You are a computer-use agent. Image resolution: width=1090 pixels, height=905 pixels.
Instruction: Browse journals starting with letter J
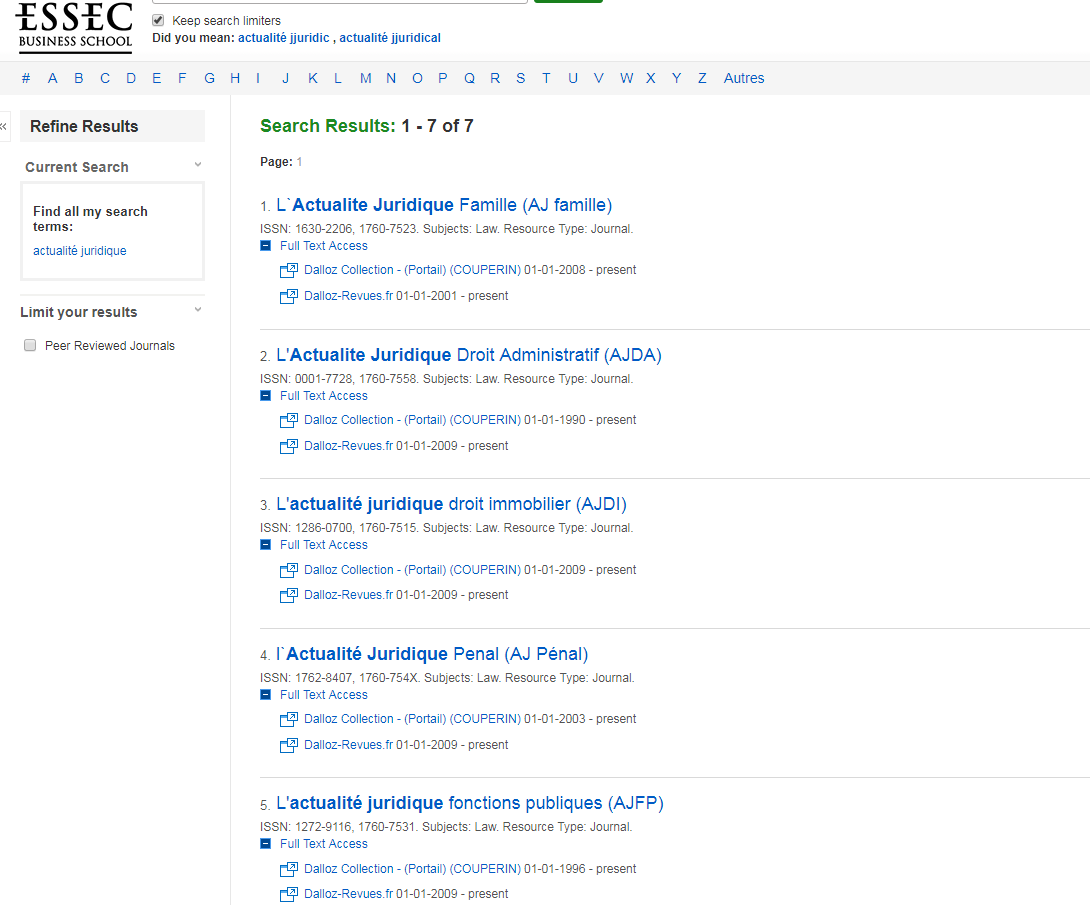(285, 79)
